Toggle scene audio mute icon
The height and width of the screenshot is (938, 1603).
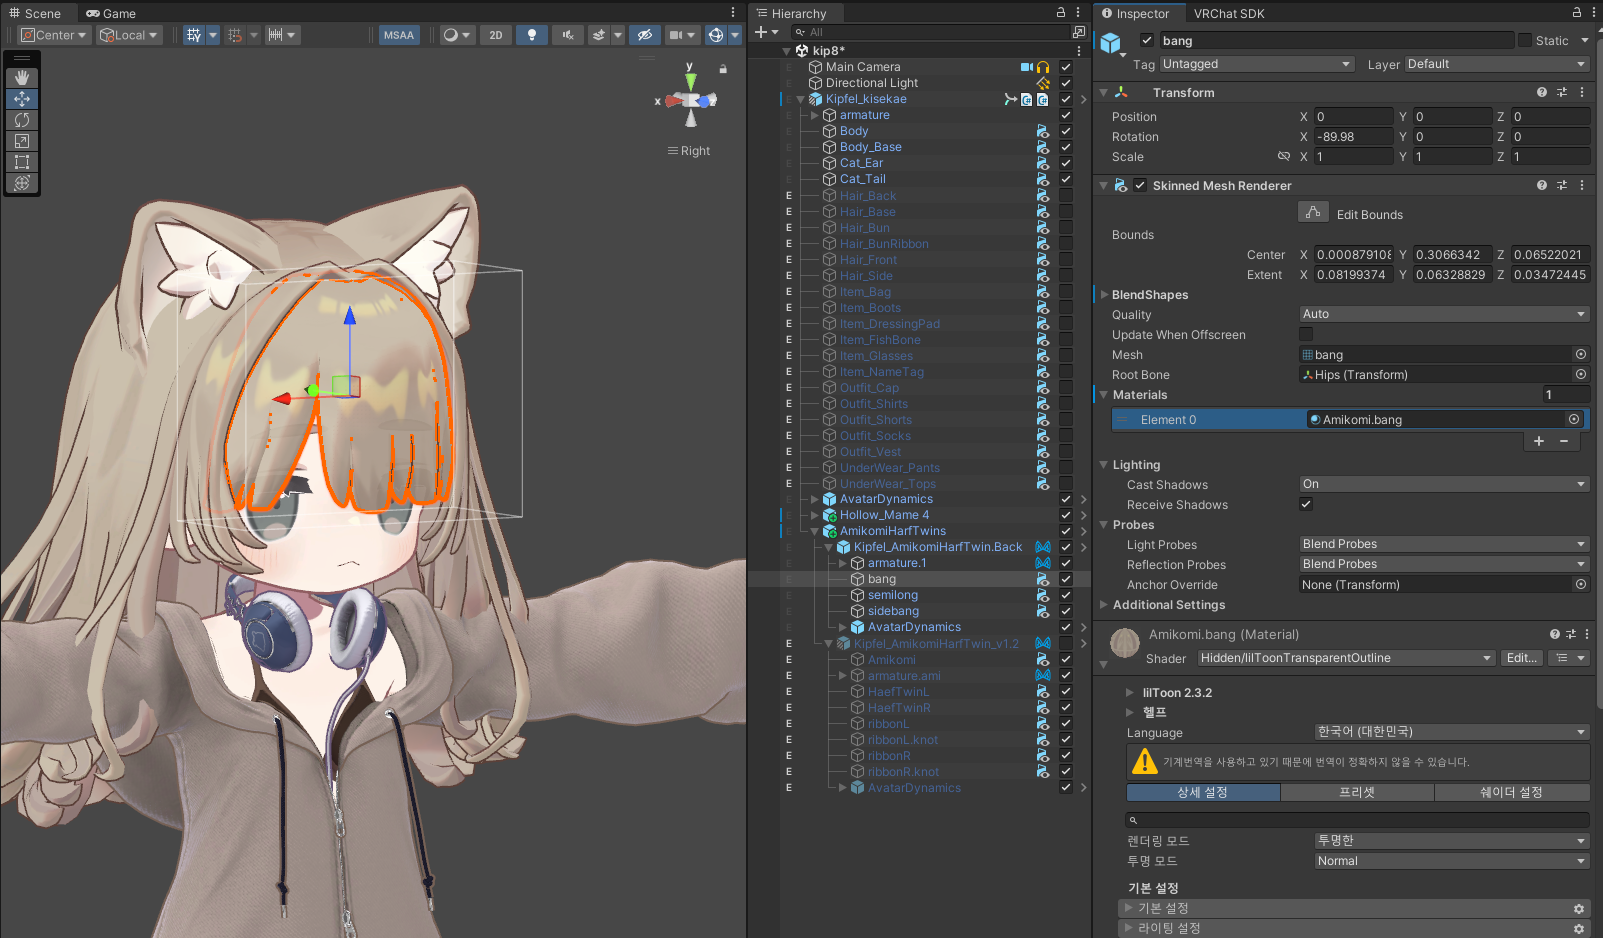[567, 35]
